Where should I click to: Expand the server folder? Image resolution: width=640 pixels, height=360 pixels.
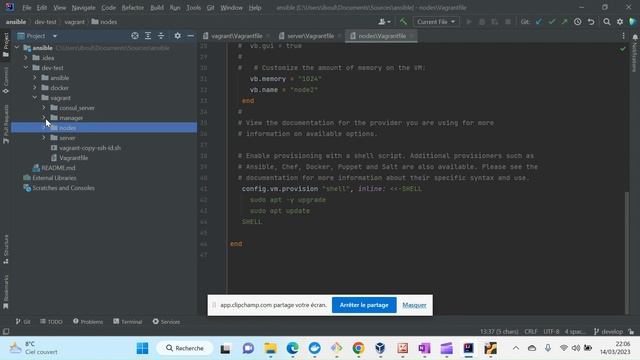tap(44, 138)
